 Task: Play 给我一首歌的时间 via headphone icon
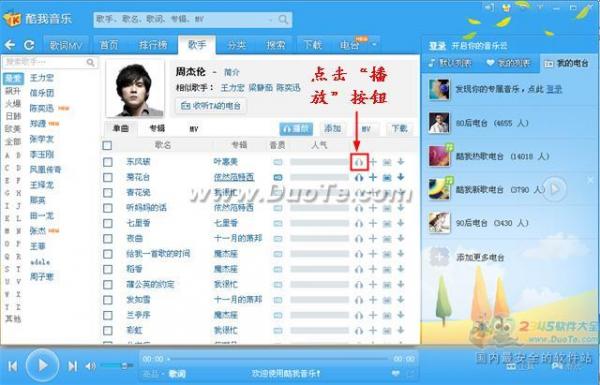click(x=359, y=254)
